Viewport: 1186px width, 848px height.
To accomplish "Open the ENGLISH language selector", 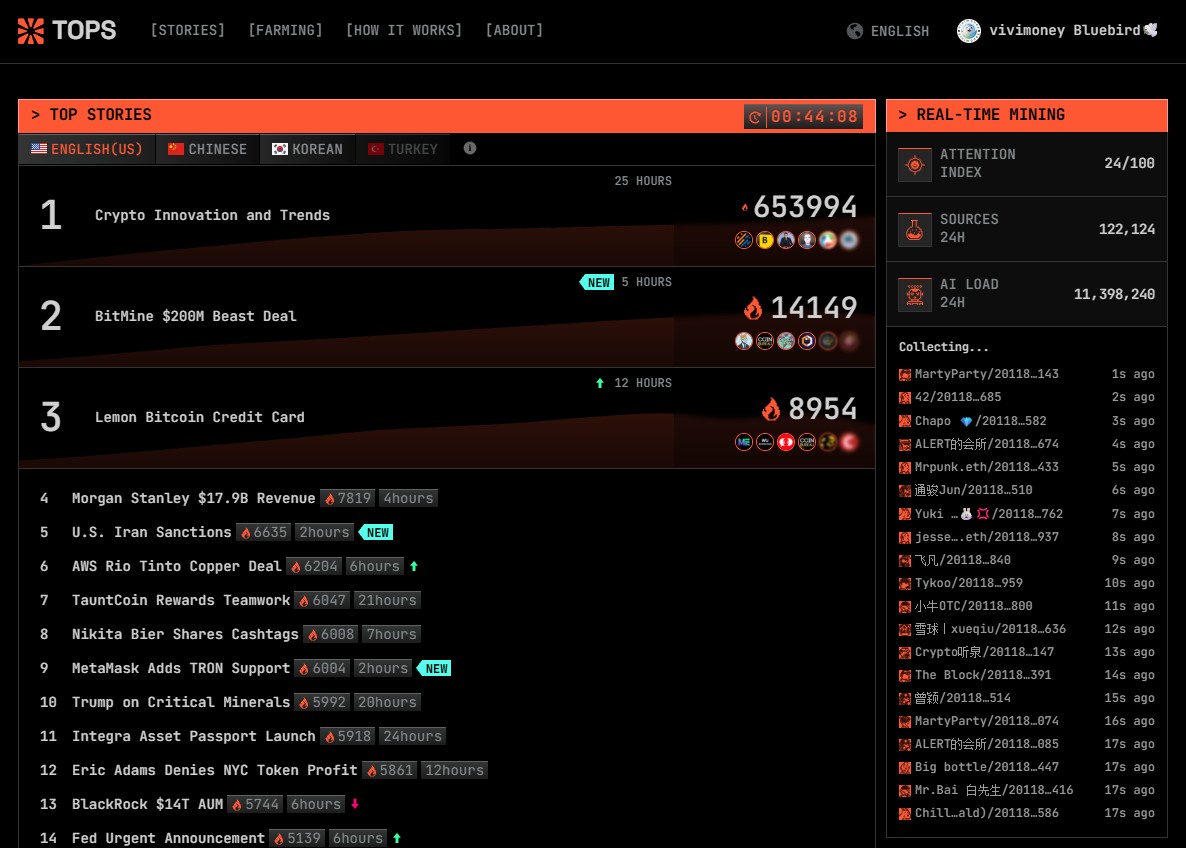I will pyautogui.click(x=888, y=31).
